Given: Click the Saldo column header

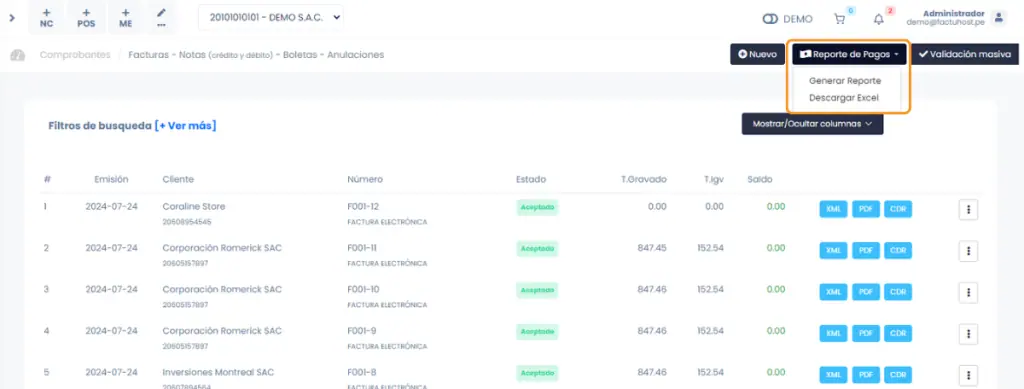Looking at the screenshot, I should pos(760,179).
